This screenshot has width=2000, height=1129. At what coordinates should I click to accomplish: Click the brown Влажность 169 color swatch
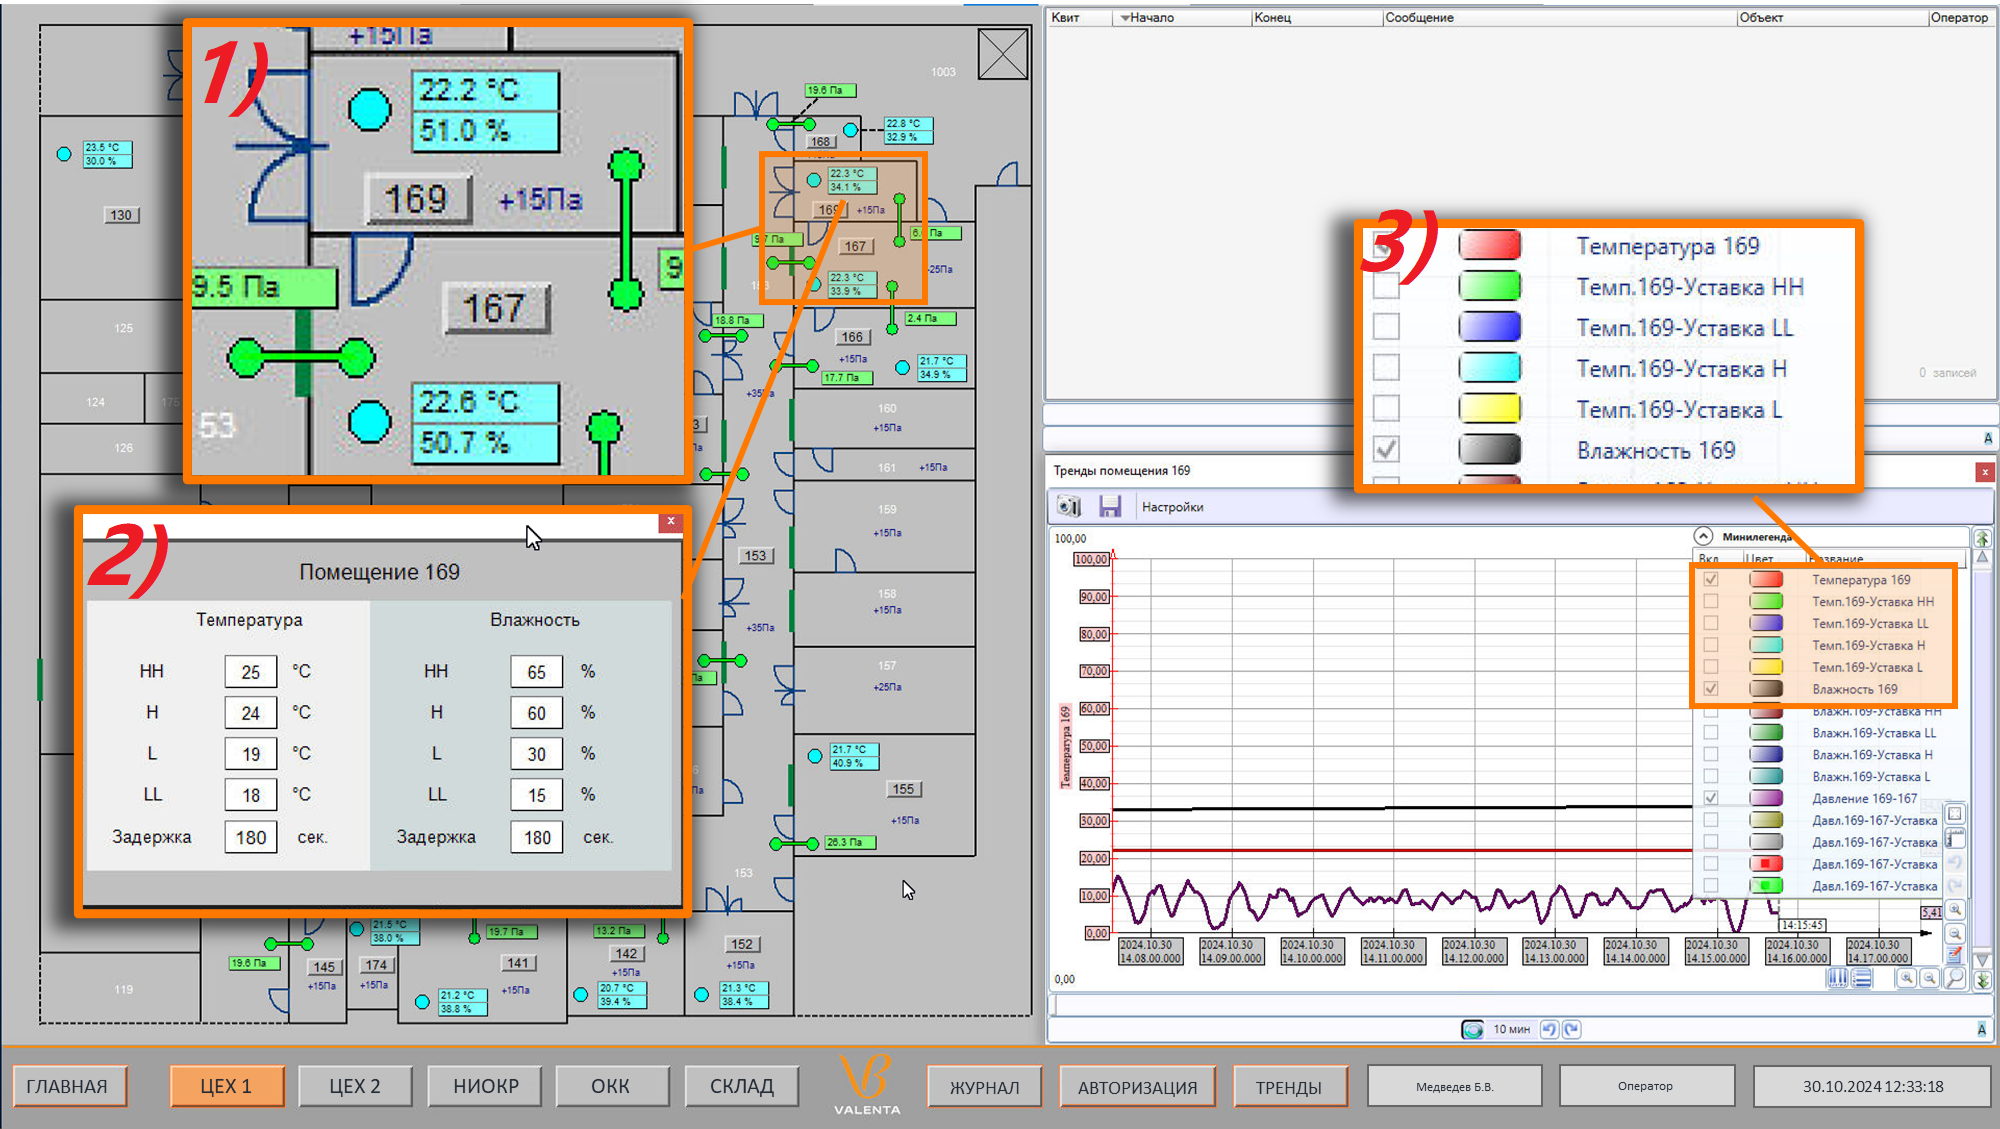click(x=1766, y=689)
